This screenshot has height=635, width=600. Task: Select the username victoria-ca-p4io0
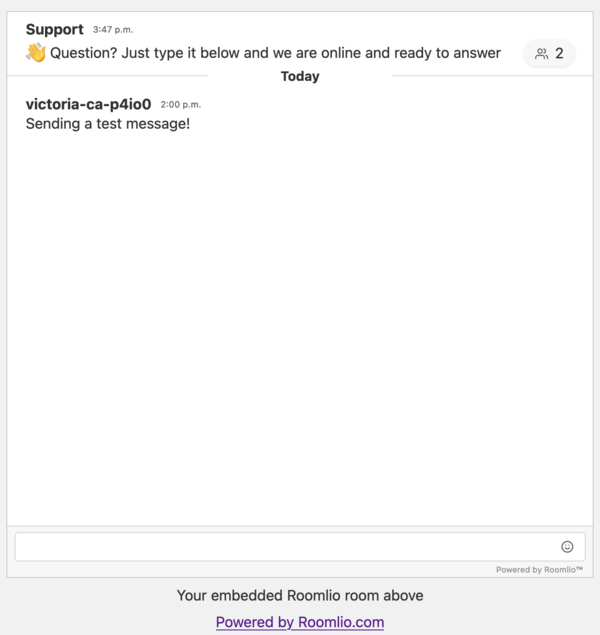[x=88, y=104]
